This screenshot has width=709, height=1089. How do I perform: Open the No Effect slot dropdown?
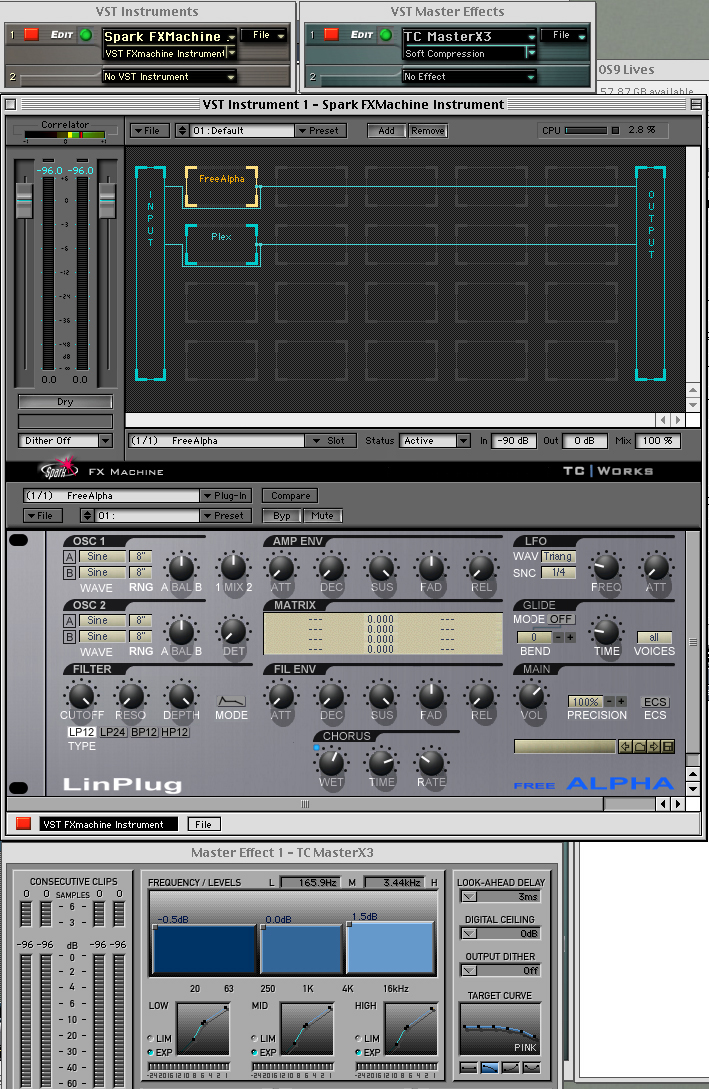(x=469, y=76)
